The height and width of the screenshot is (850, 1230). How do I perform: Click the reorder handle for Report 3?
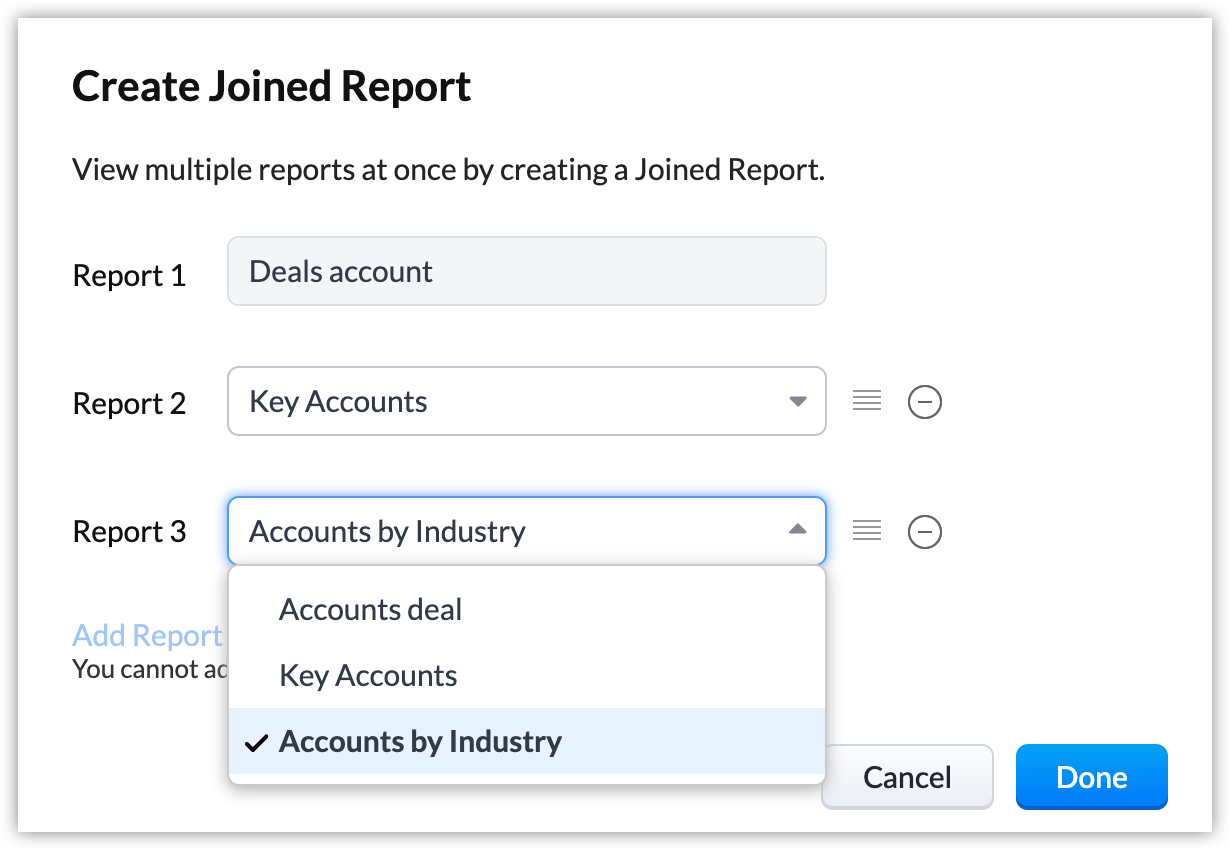point(866,531)
